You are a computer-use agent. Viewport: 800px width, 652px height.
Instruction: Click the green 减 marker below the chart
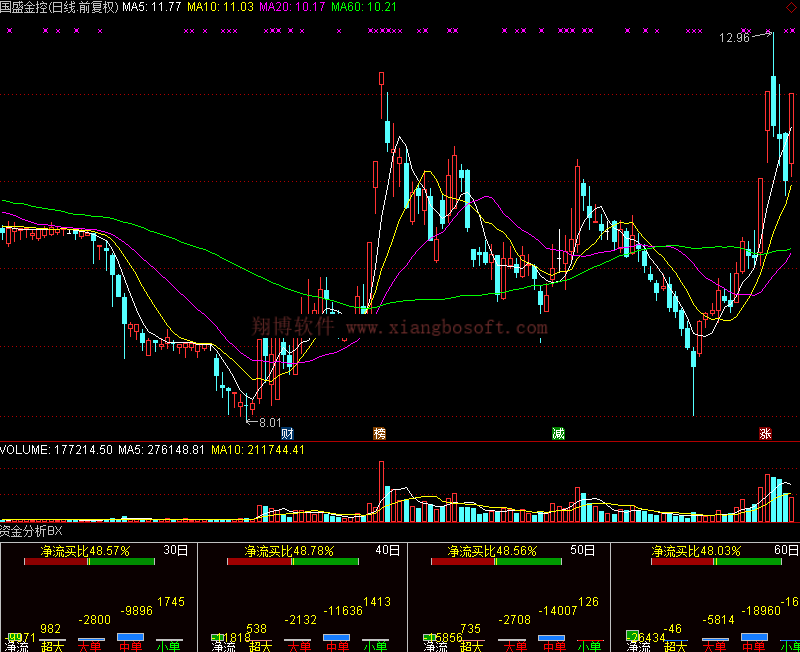558,434
